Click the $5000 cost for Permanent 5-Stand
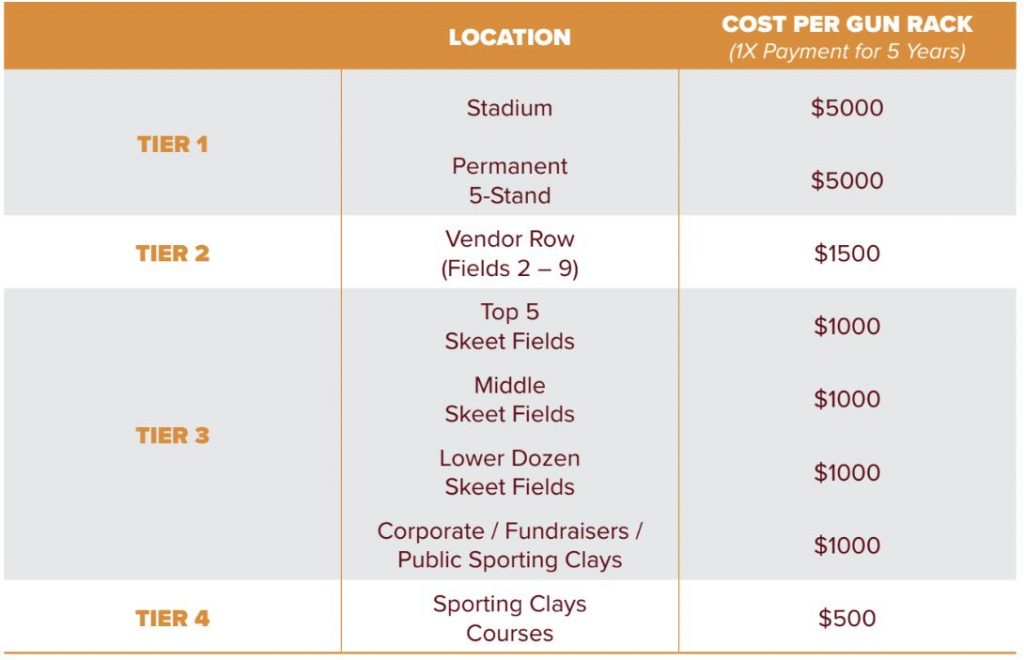Viewport: 1024px width, 660px height. coord(847,181)
